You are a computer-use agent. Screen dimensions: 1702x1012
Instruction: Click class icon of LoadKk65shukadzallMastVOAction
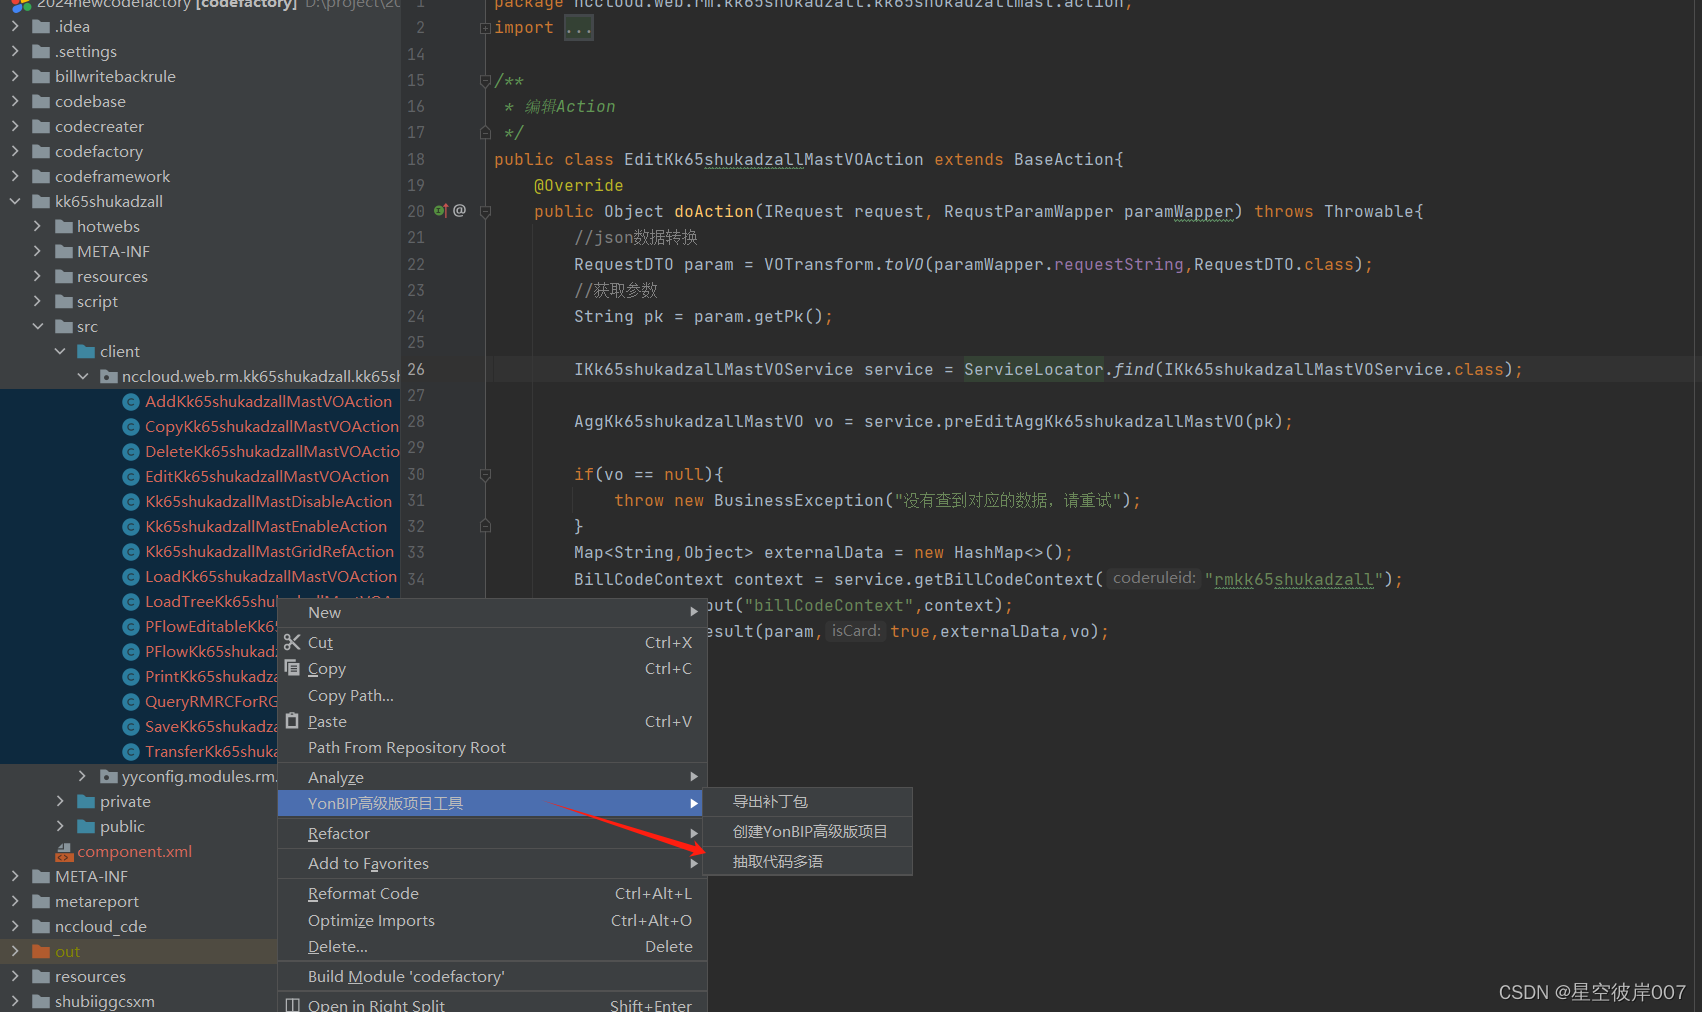pos(130,577)
